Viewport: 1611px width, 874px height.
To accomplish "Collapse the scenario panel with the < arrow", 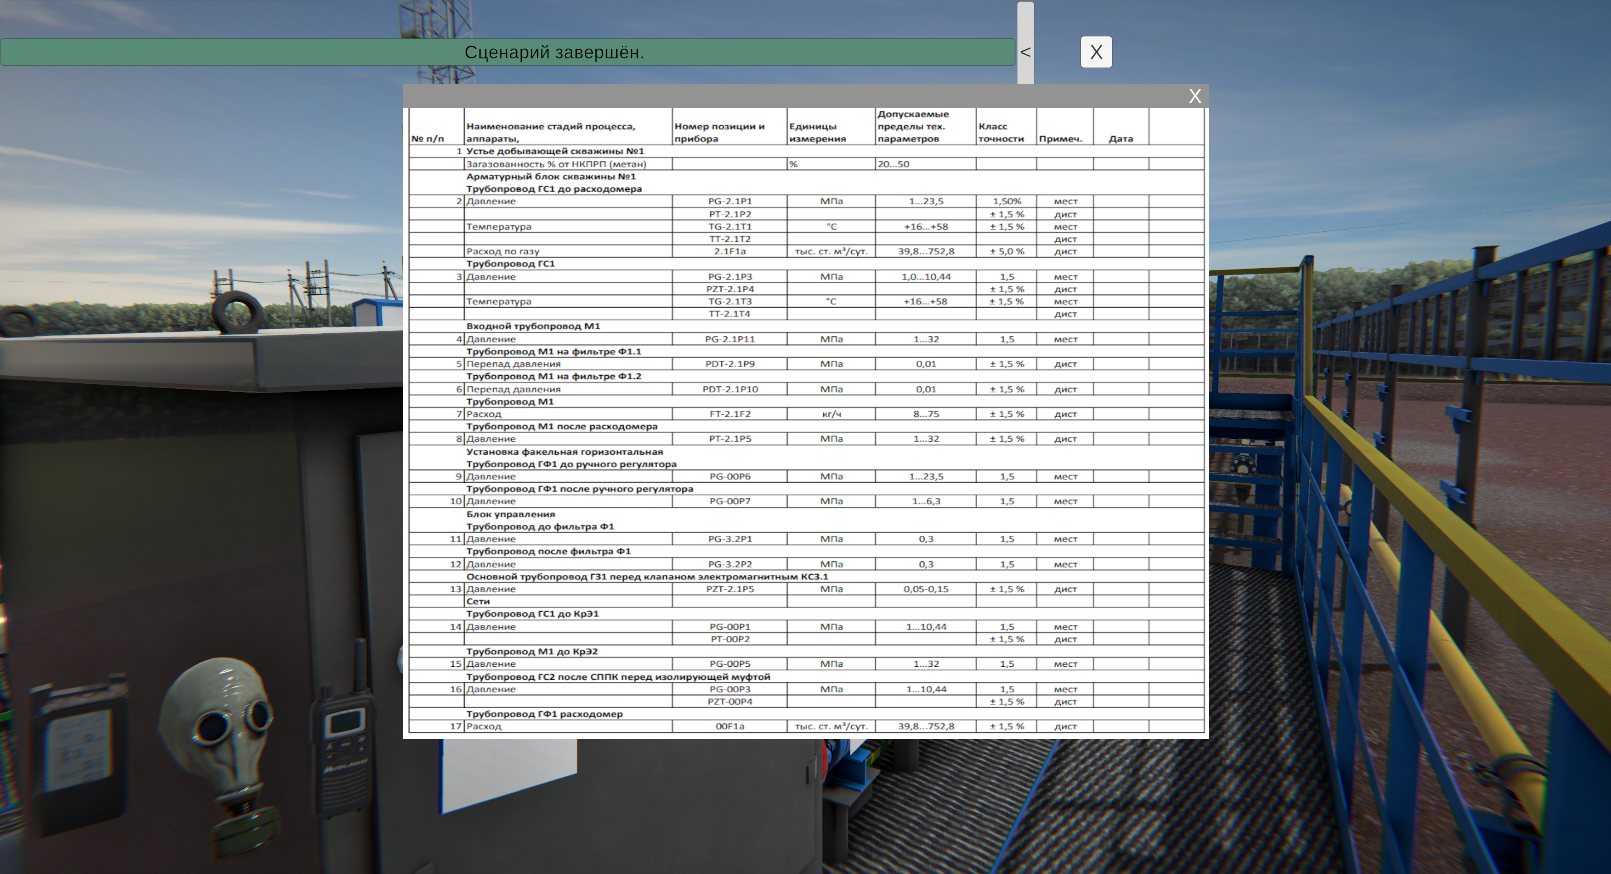I will tap(1025, 52).
